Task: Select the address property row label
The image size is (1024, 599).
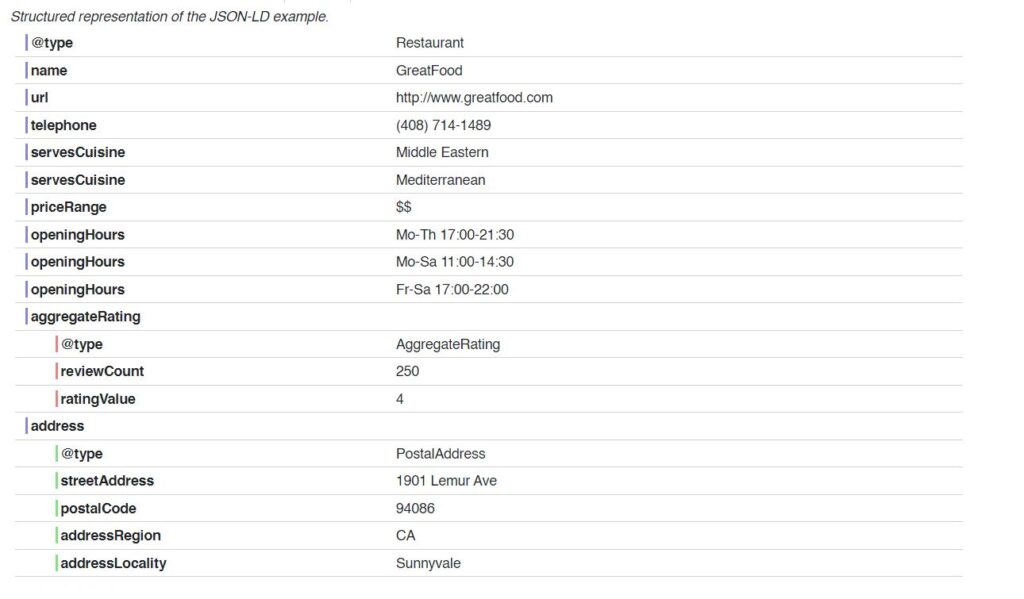Action: coord(57,426)
